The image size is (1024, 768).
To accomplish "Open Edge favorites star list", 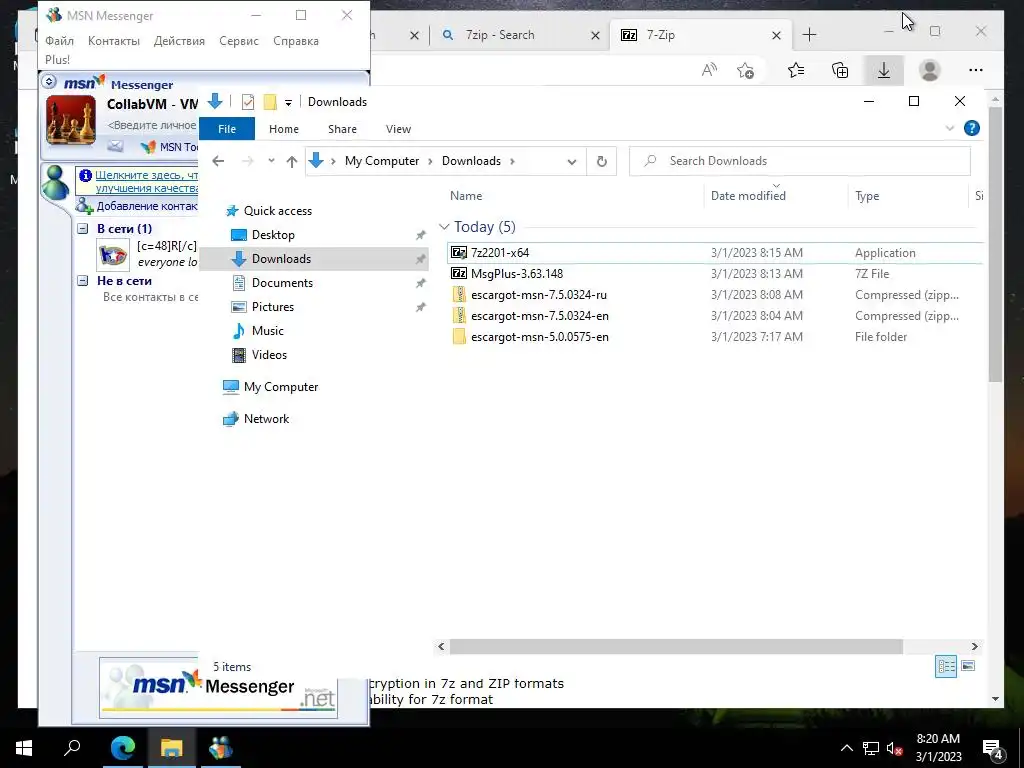I will (x=795, y=70).
